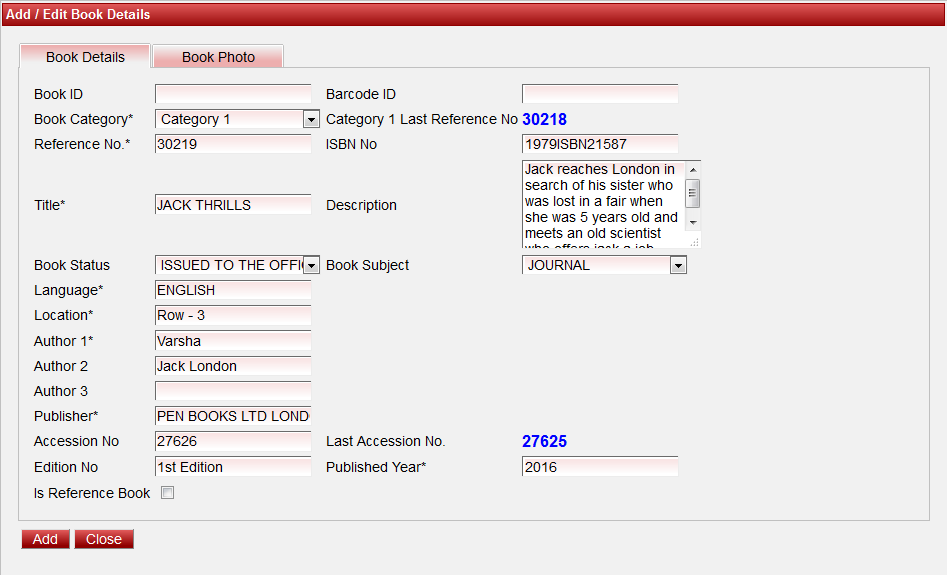Focus the Book ID input field
This screenshot has height=575, width=947.
tap(233, 94)
